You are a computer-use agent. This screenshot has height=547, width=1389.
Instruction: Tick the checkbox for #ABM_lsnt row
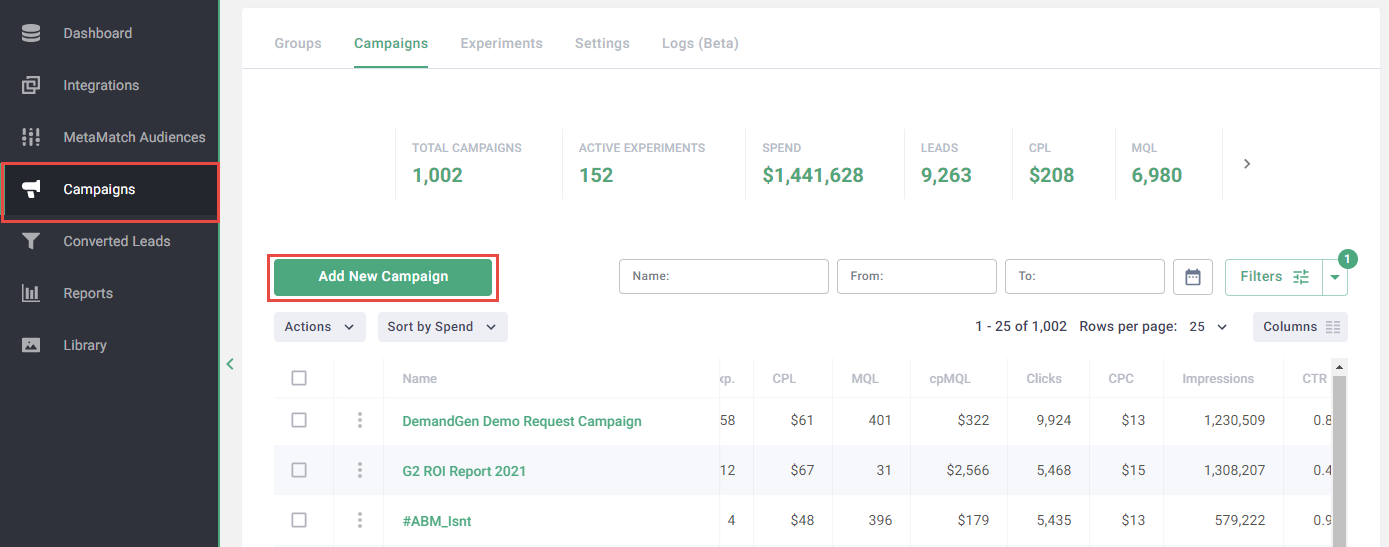tap(299, 520)
